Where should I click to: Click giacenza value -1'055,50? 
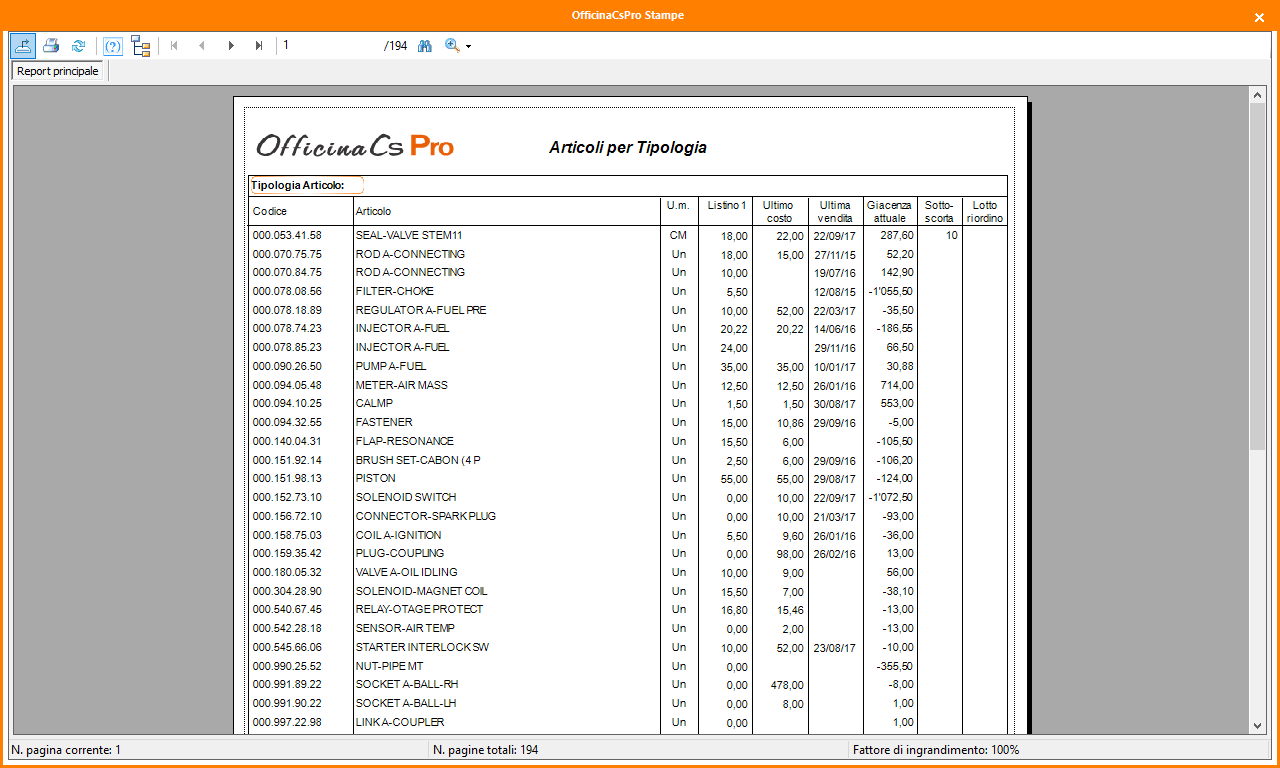click(889, 292)
